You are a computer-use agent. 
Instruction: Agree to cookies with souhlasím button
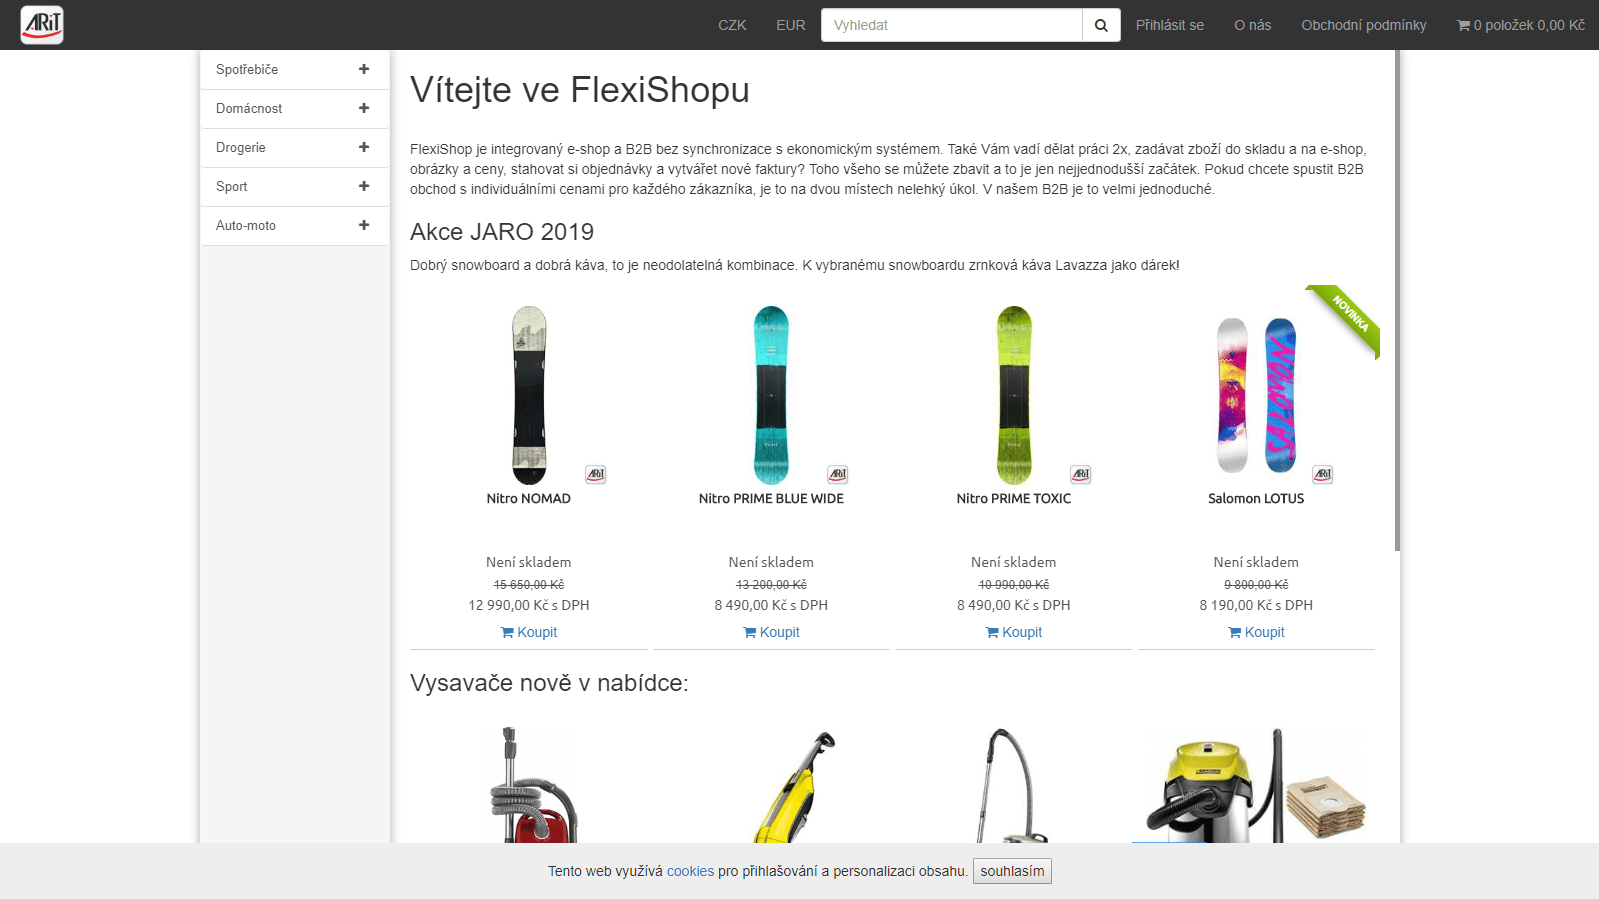click(x=1012, y=871)
